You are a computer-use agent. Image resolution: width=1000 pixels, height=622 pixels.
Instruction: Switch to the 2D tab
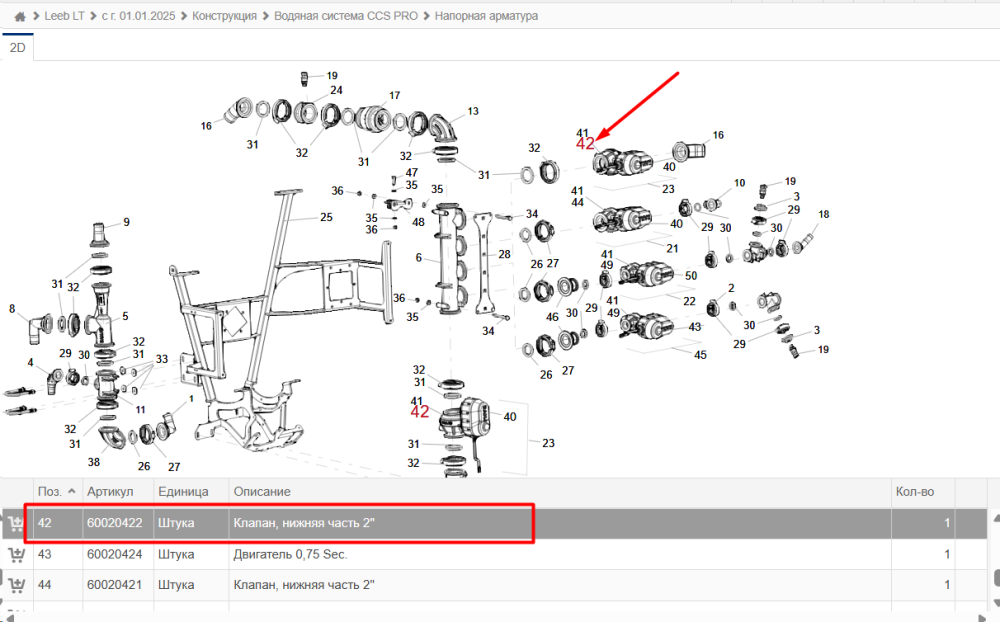coord(17,48)
